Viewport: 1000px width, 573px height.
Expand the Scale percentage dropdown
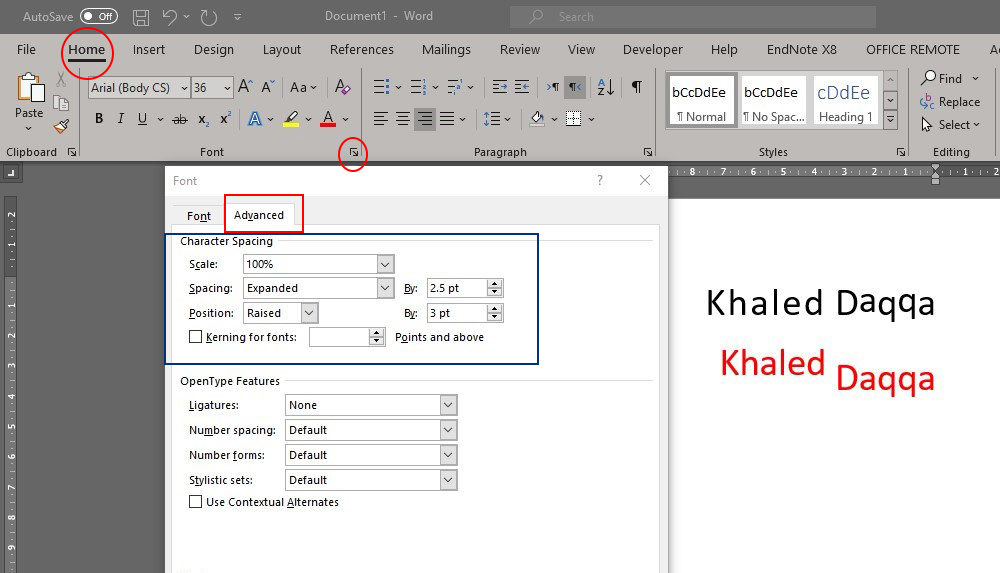click(385, 264)
